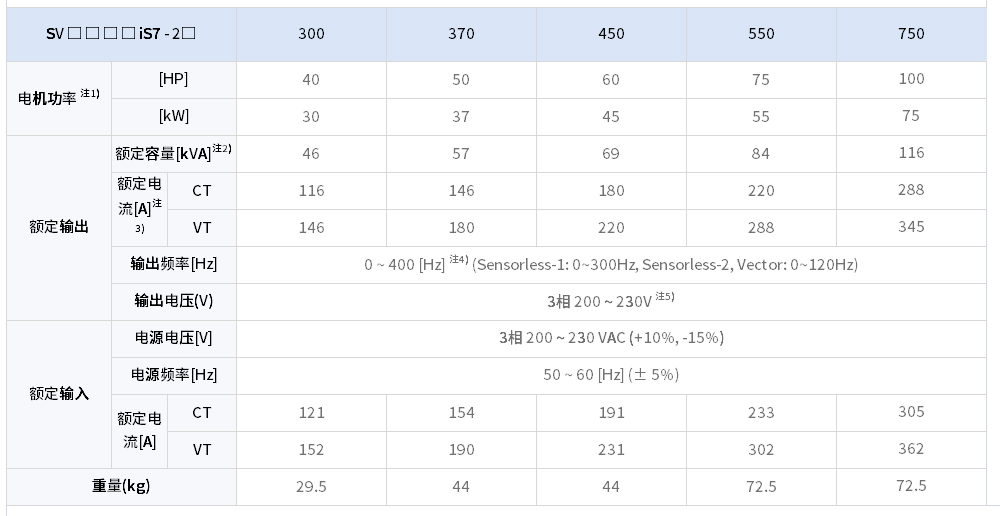Click the [kW] row label
This screenshot has width=1000, height=516.
coord(173,117)
